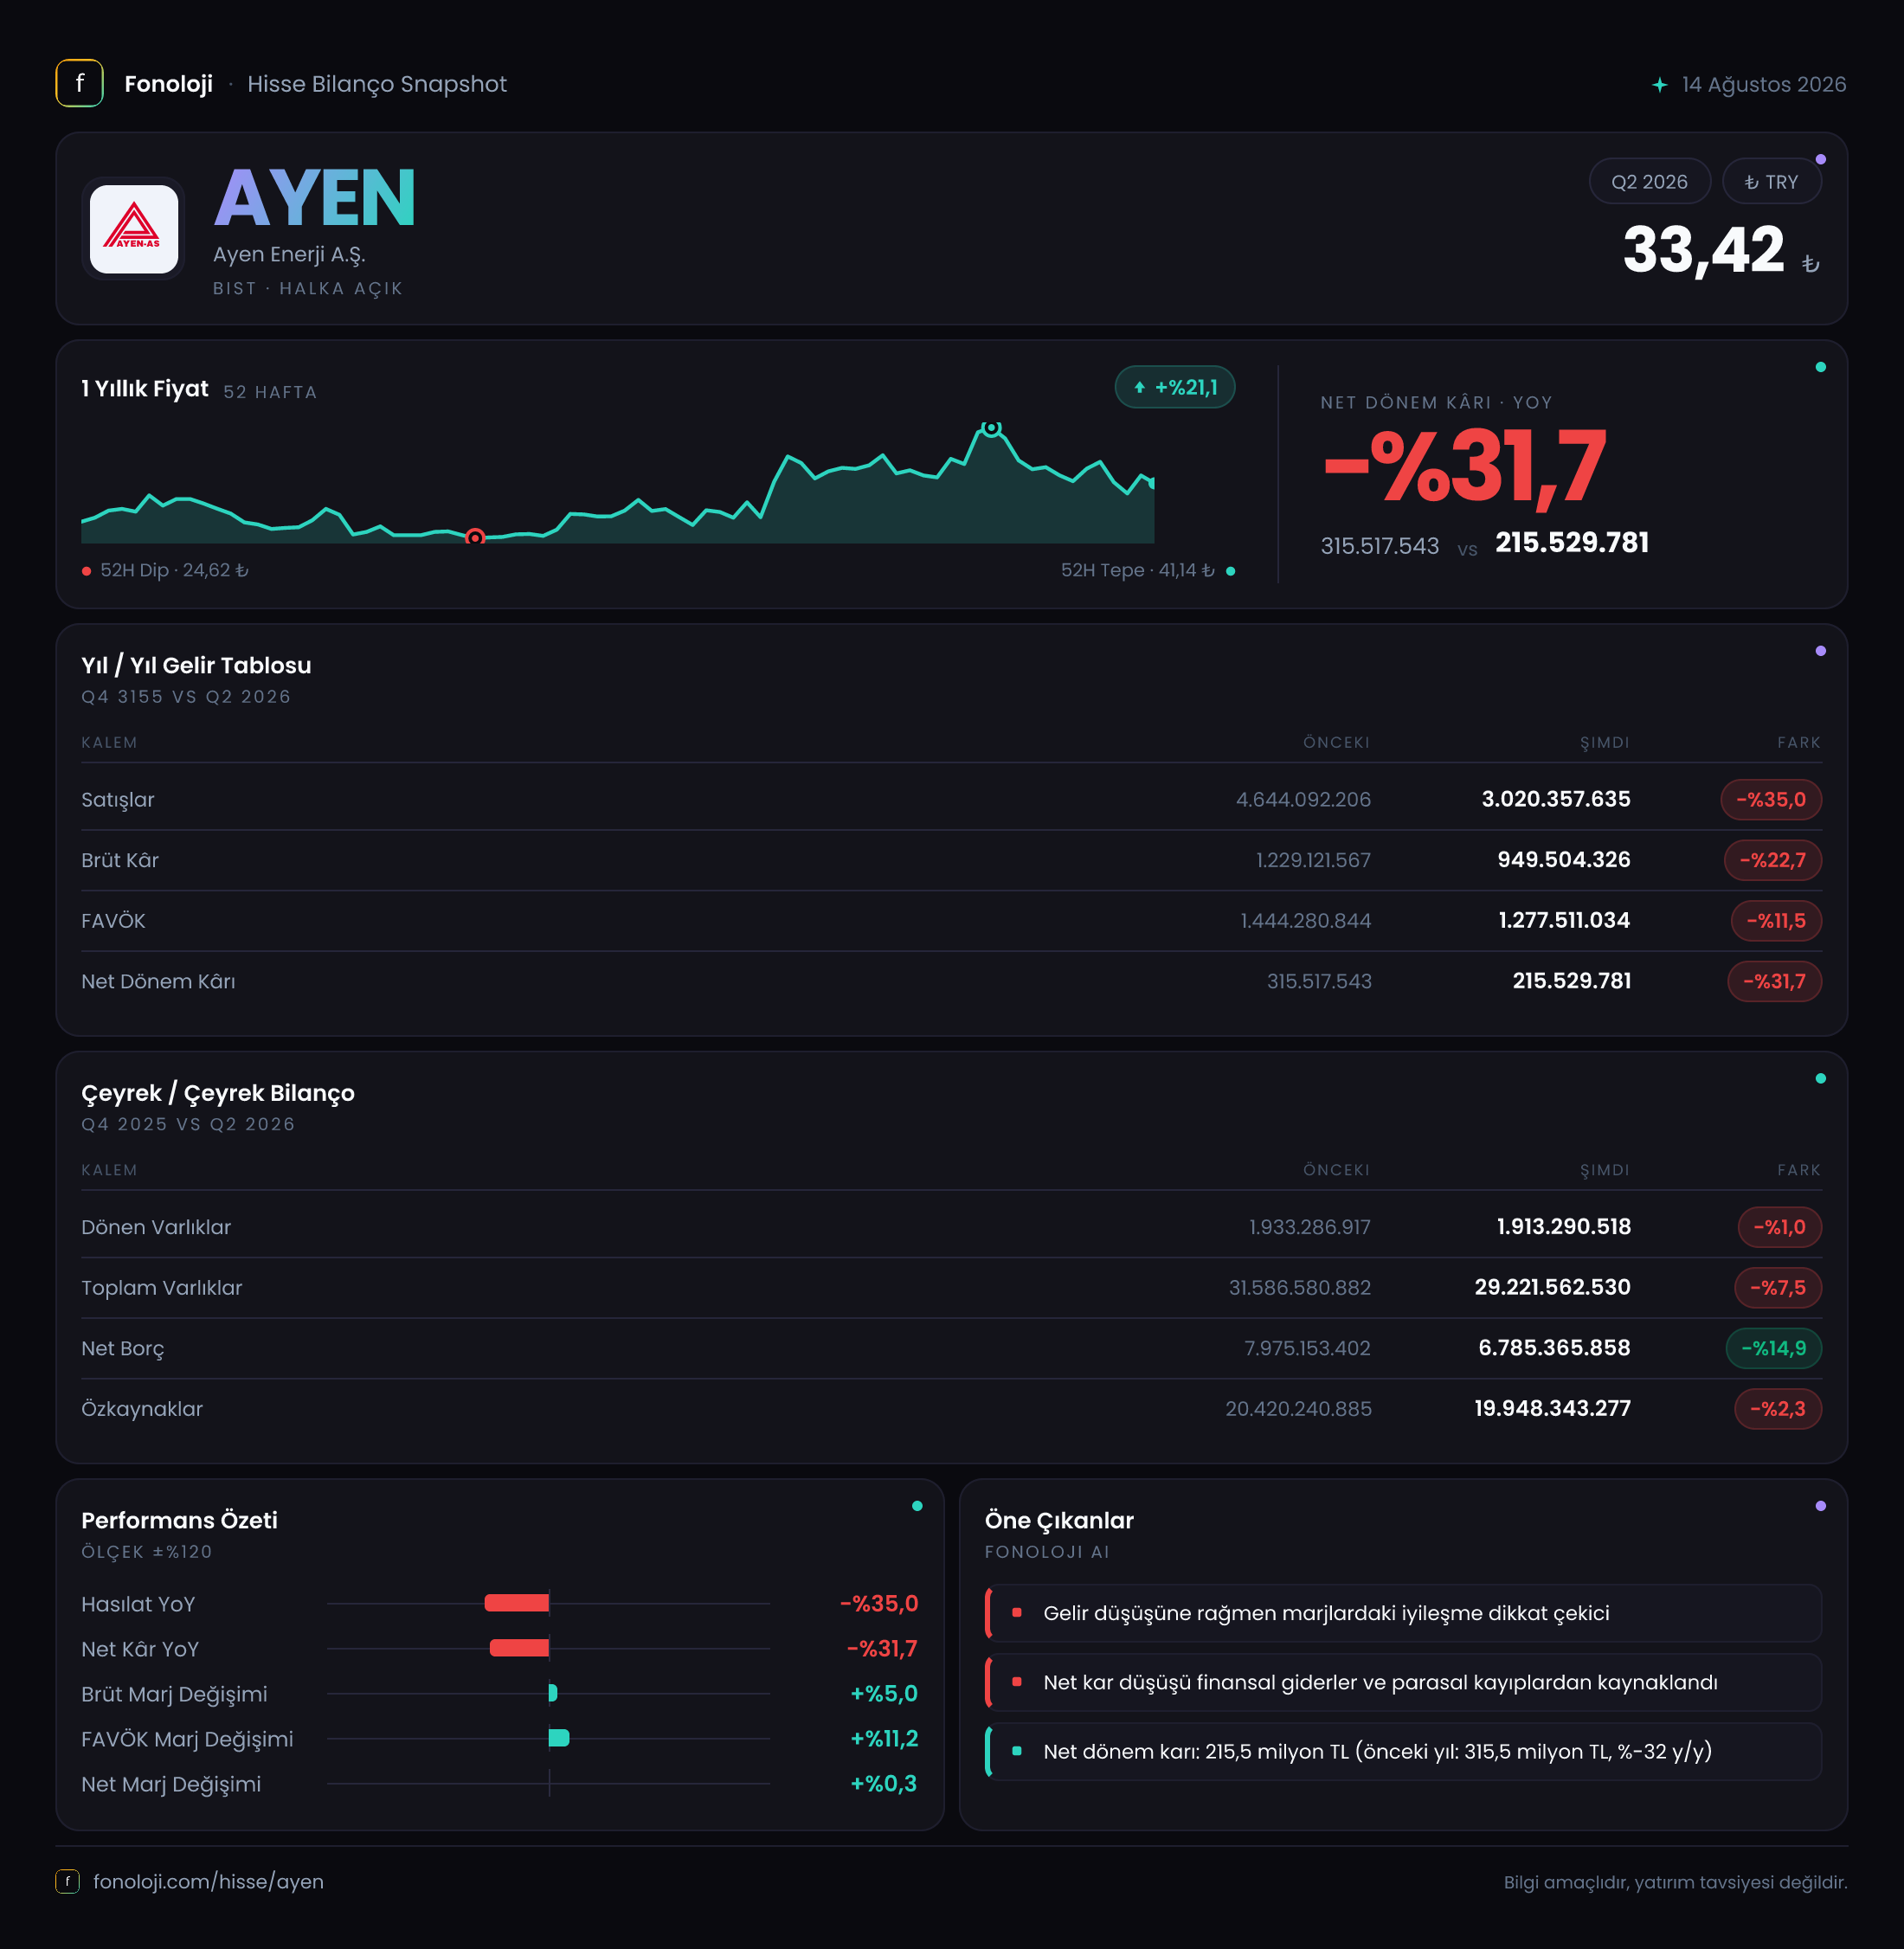Open the fonoloji.com/hisse/ayen link
1904x1949 pixels.
point(208,1881)
